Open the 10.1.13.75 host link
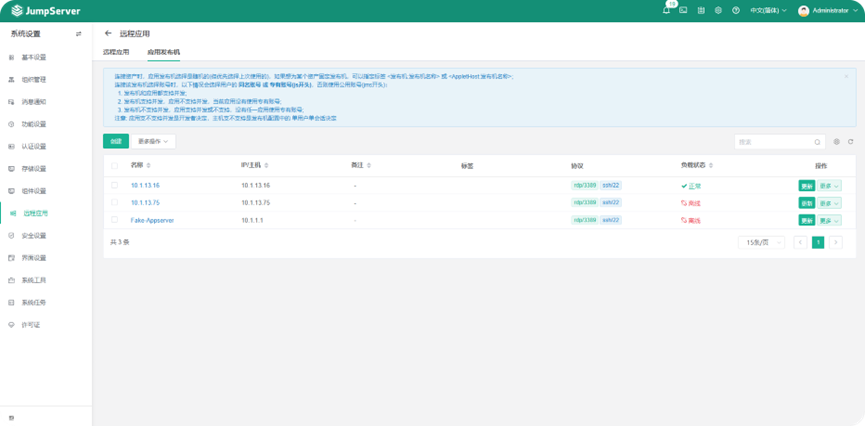Image resolution: width=865 pixels, height=426 pixels. tap(145, 202)
